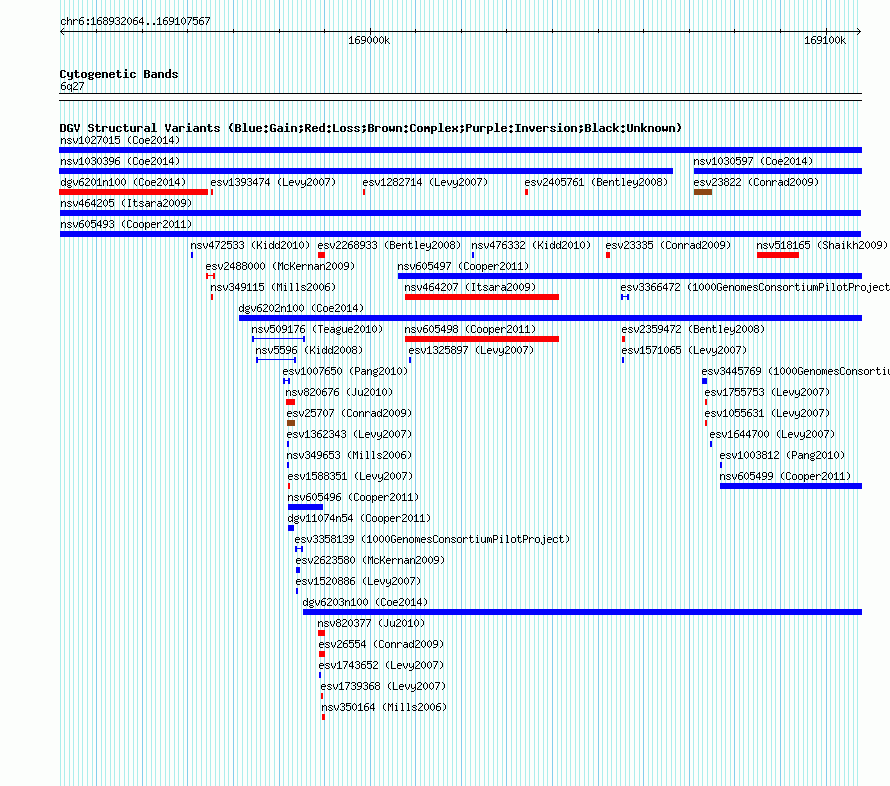Click the red nsv464207 (Itsara2009) bar

[482, 297]
